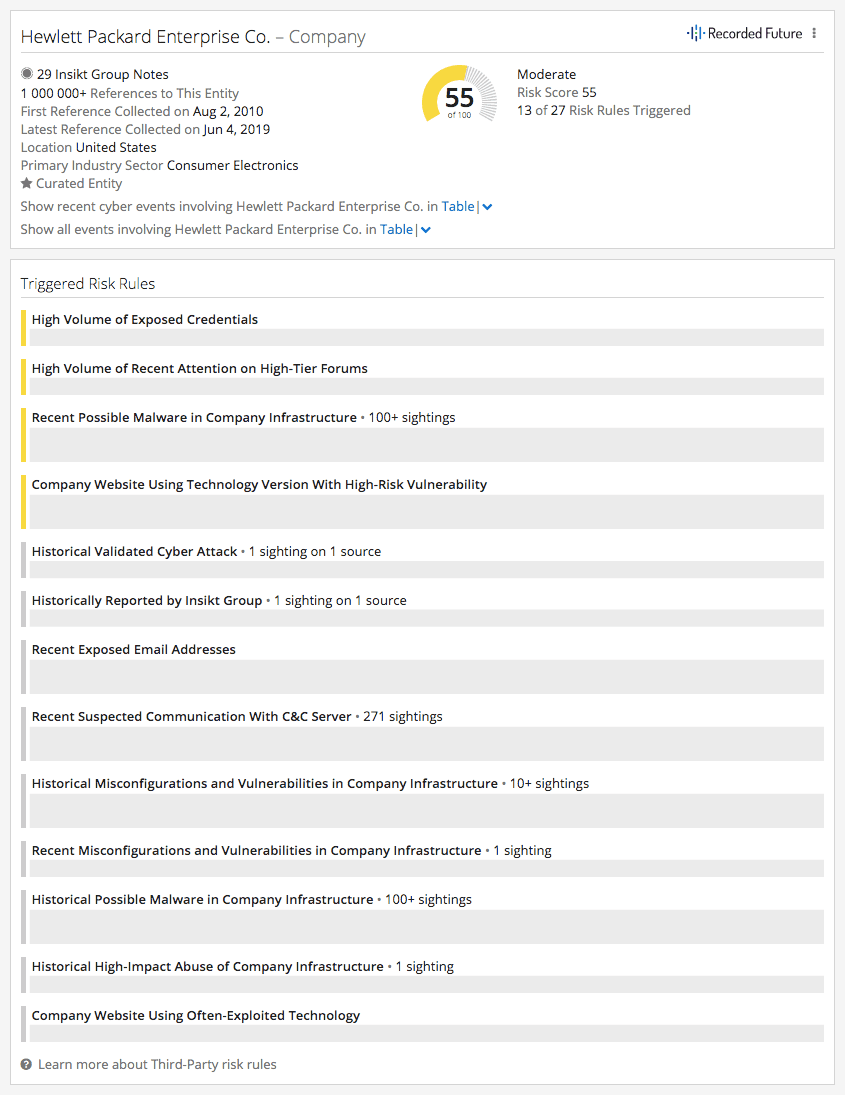
Task: Expand dropdown next to recent cyber events Table
Action: point(487,207)
